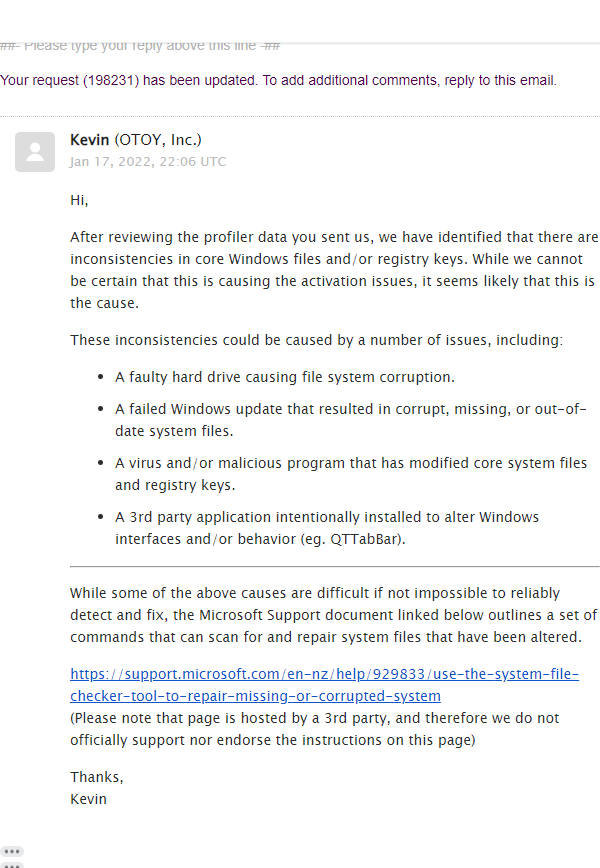Click the QTTabBar 3rd party application bullet
This screenshot has width=600, height=868.
[x=326, y=527]
